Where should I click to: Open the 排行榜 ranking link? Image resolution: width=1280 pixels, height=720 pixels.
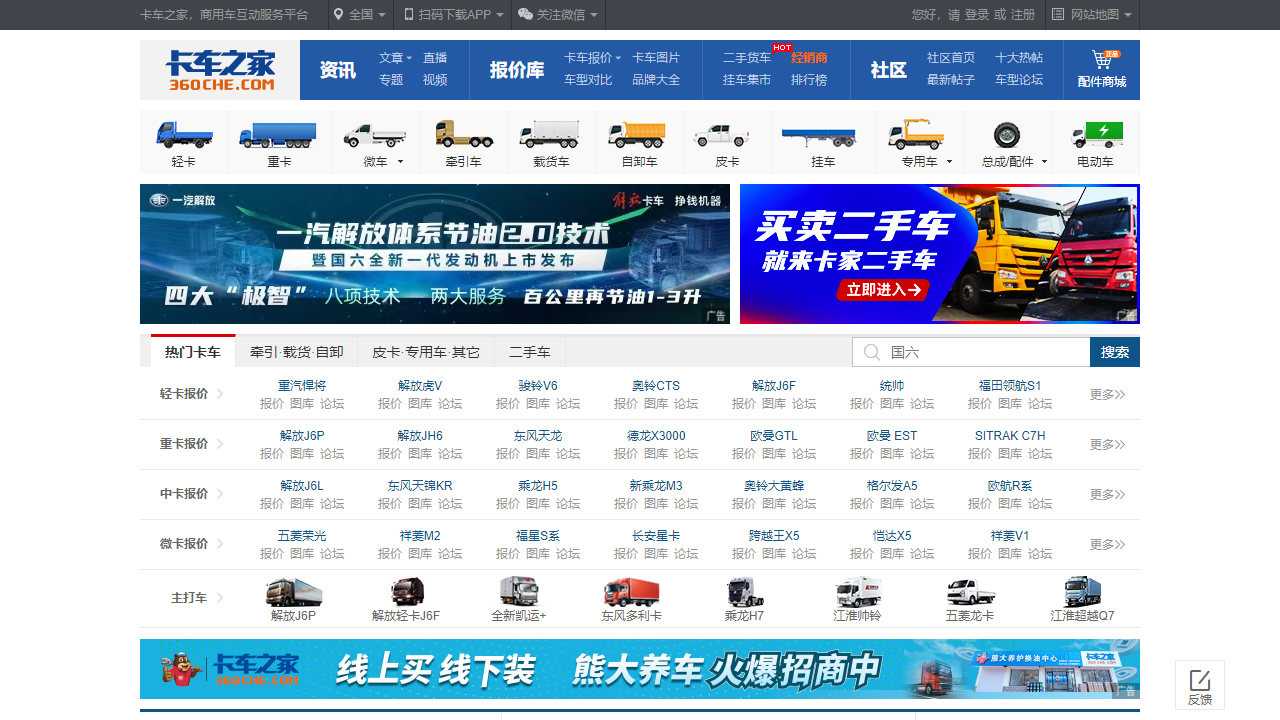pyautogui.click(x=809, y=80)
